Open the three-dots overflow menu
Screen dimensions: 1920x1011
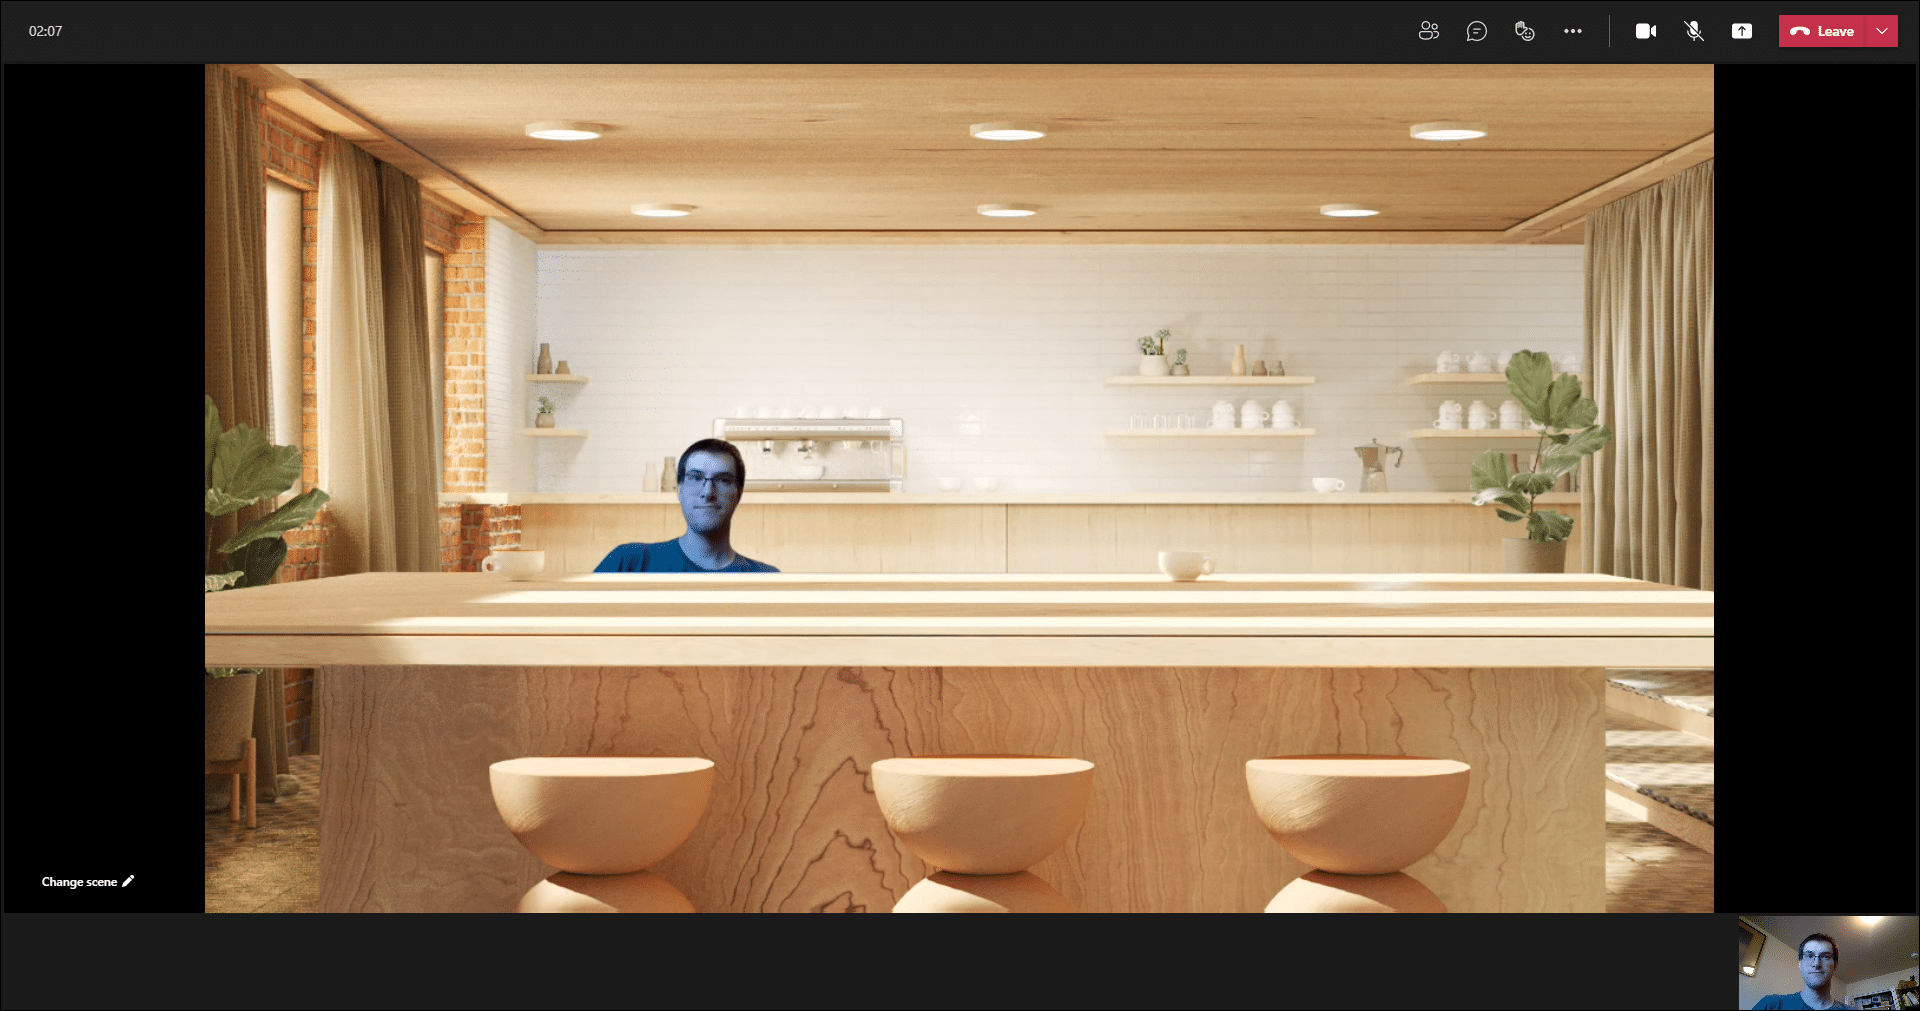[1572, 31]
